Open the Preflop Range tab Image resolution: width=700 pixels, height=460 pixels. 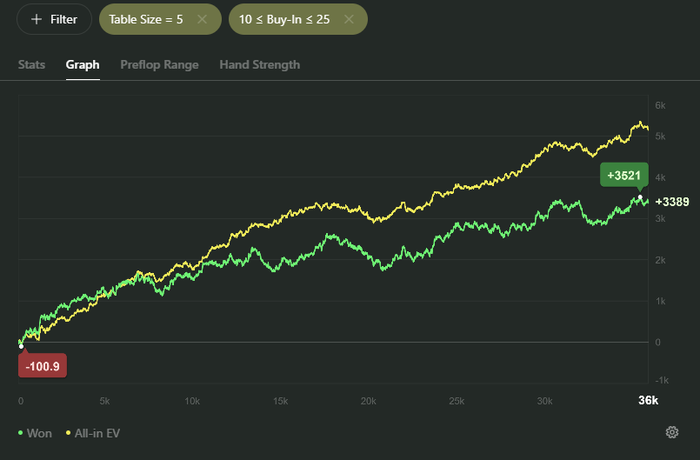tap(159, 65)
